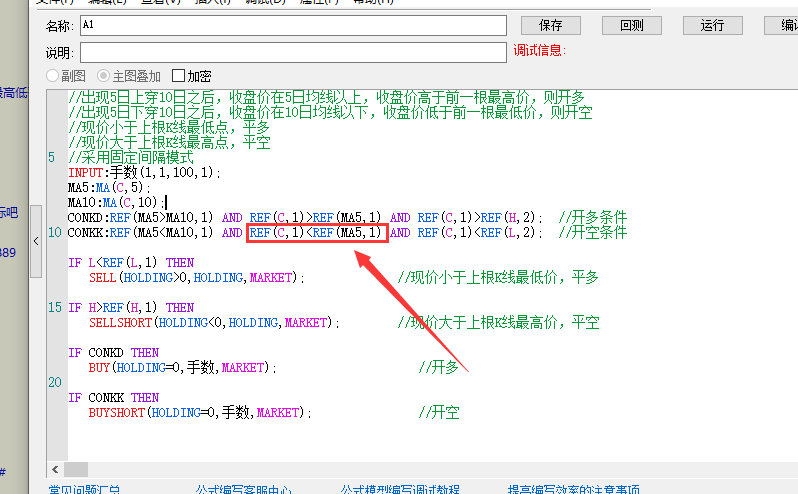
Task: Click the 保存 (save) button
Action: [551, 25]
